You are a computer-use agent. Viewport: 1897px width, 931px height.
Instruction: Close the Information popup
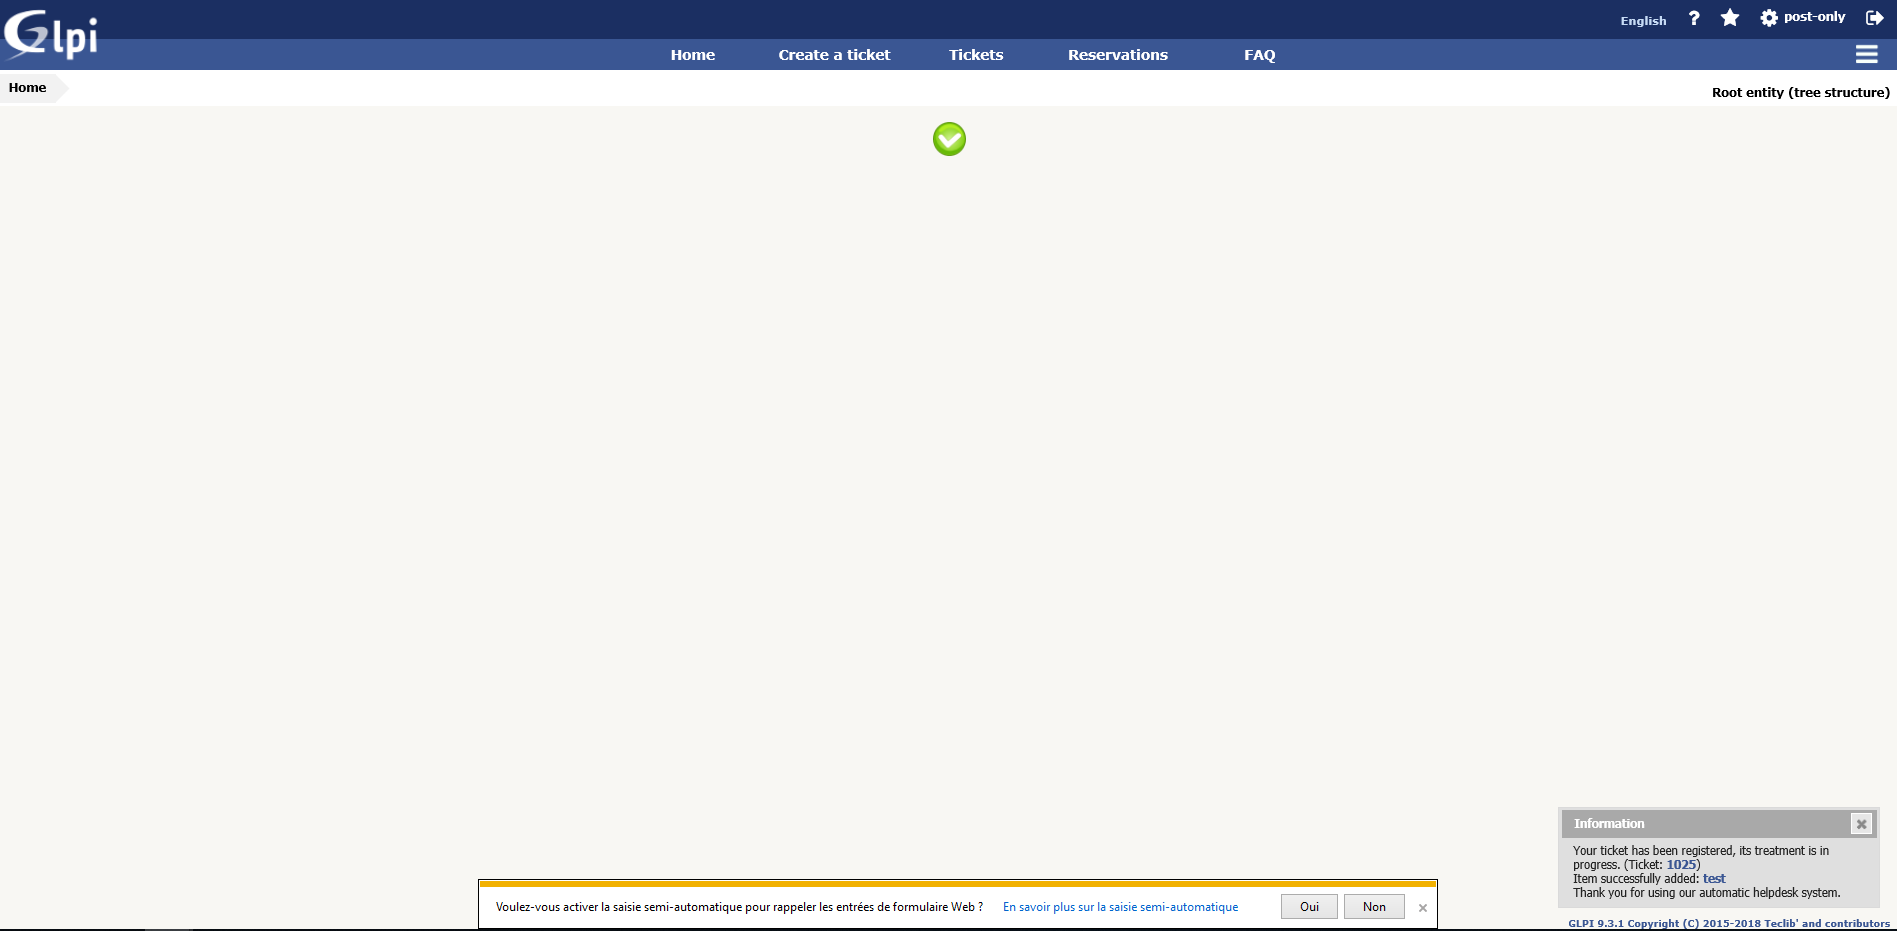1861,824
